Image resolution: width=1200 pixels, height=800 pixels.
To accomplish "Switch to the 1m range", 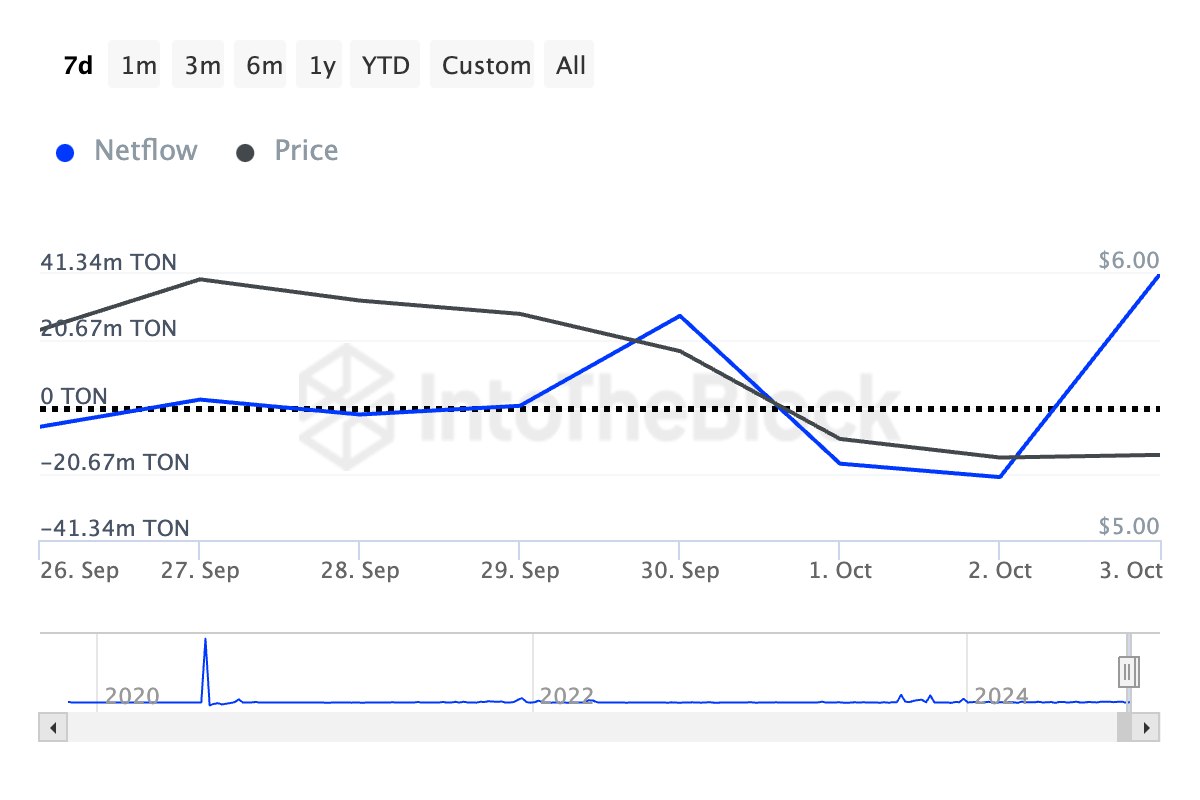I will coord(139,65).
